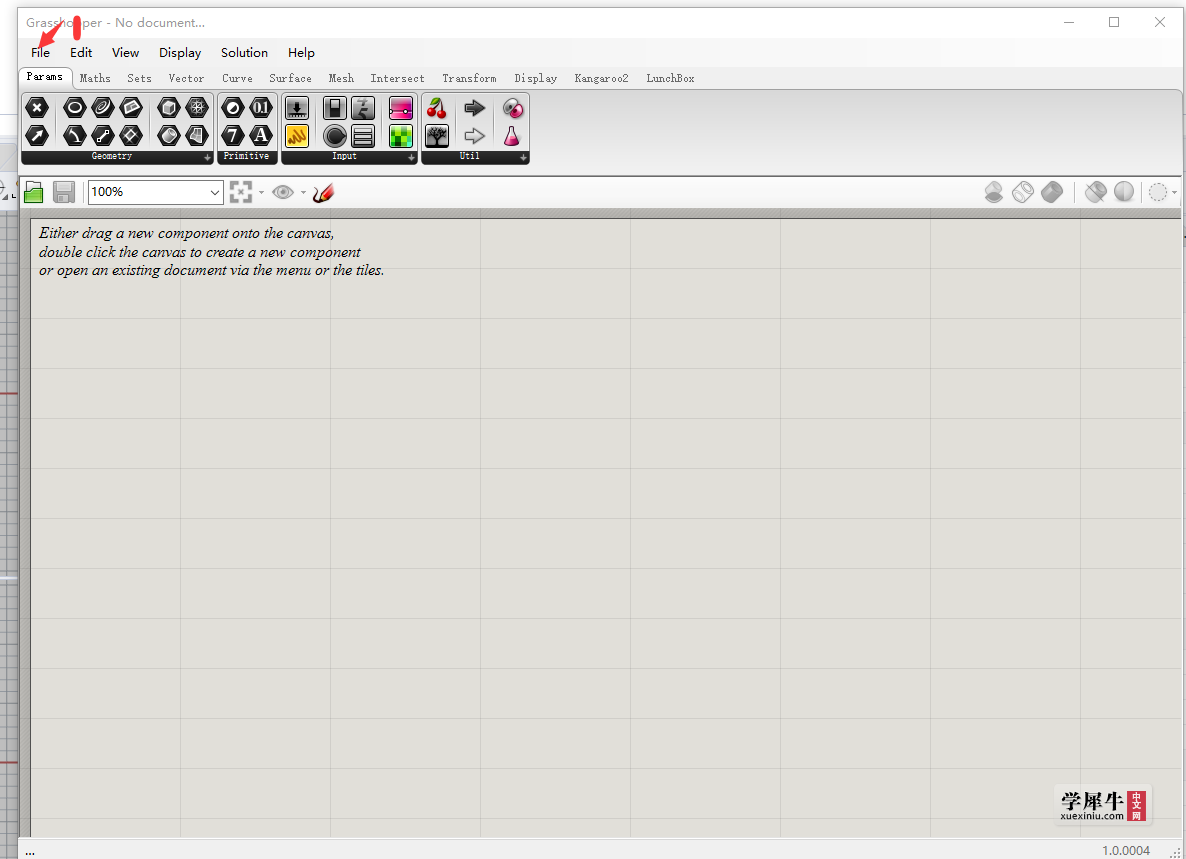Select the Circle parameter hexagon icon
1186x859 pixels.
[x=74, y=108]
